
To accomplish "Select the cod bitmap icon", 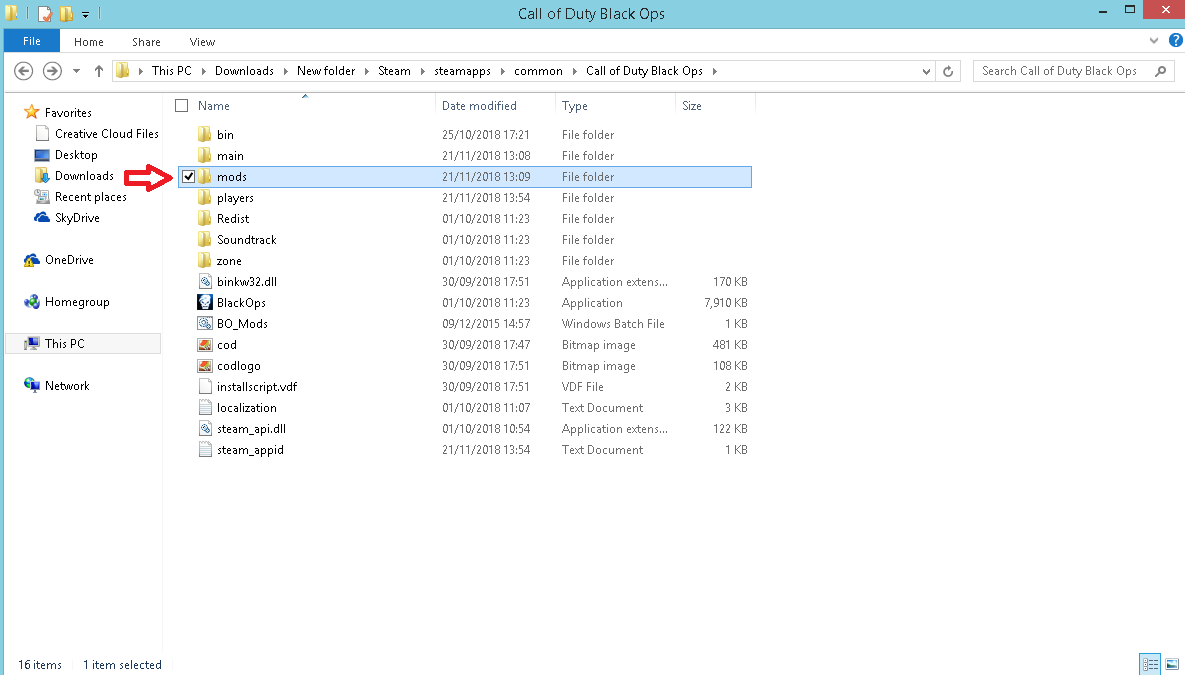I will 204,345.
